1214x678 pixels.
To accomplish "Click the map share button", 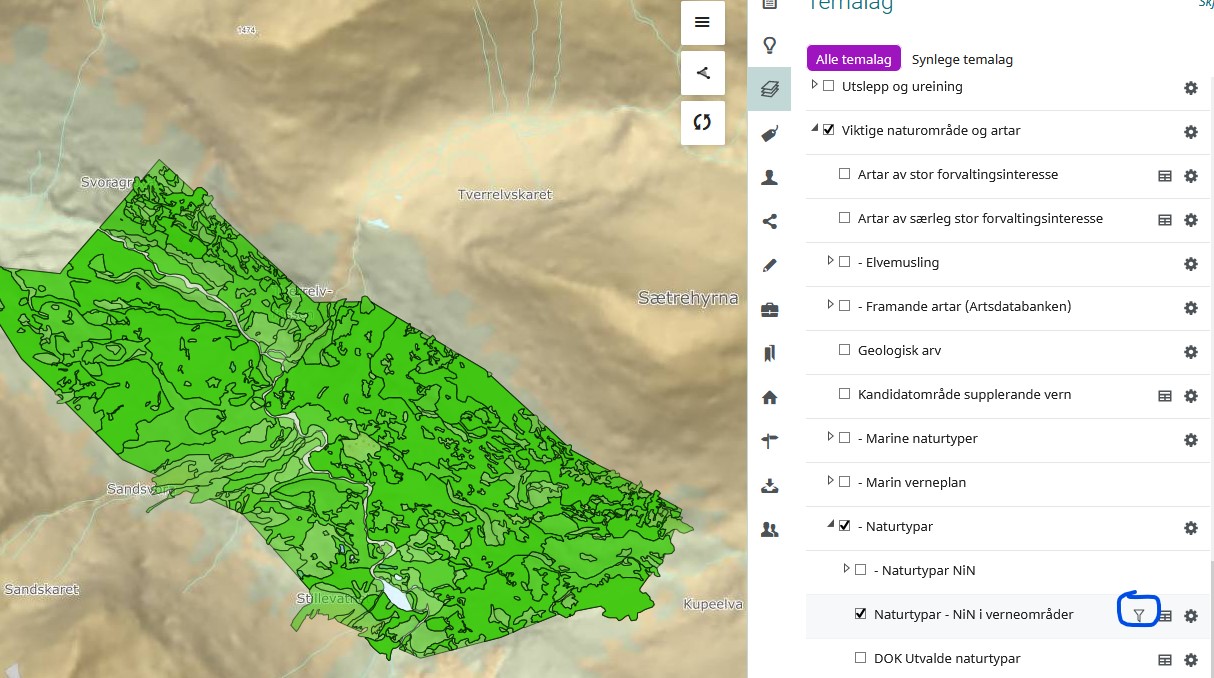I will [x=702, y=72].
